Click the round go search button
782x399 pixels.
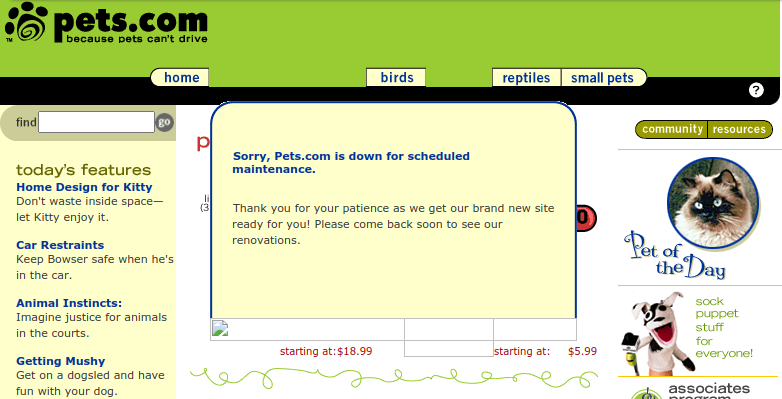pyautogui.click(x=165, y=122)
